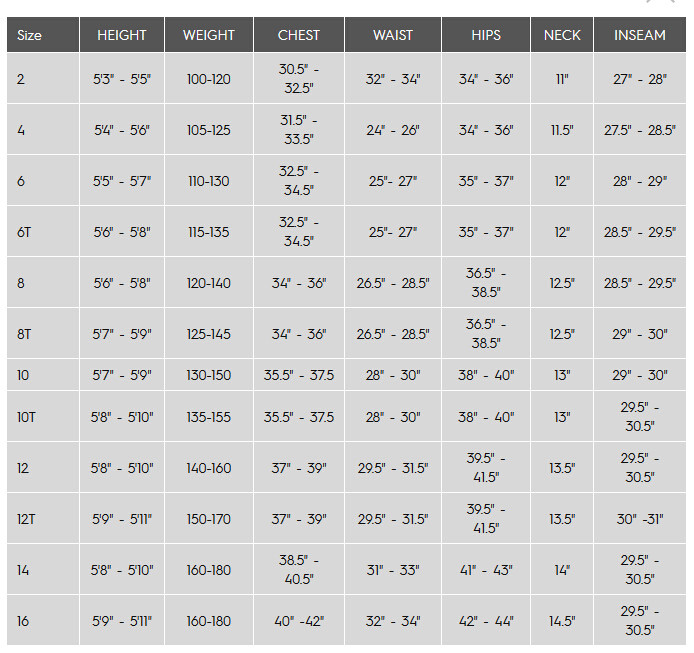The height and width of the screenshot is (653, 694).
Task: Select the 30" - 31" inseam cell
Action: (x=640, y=519)
